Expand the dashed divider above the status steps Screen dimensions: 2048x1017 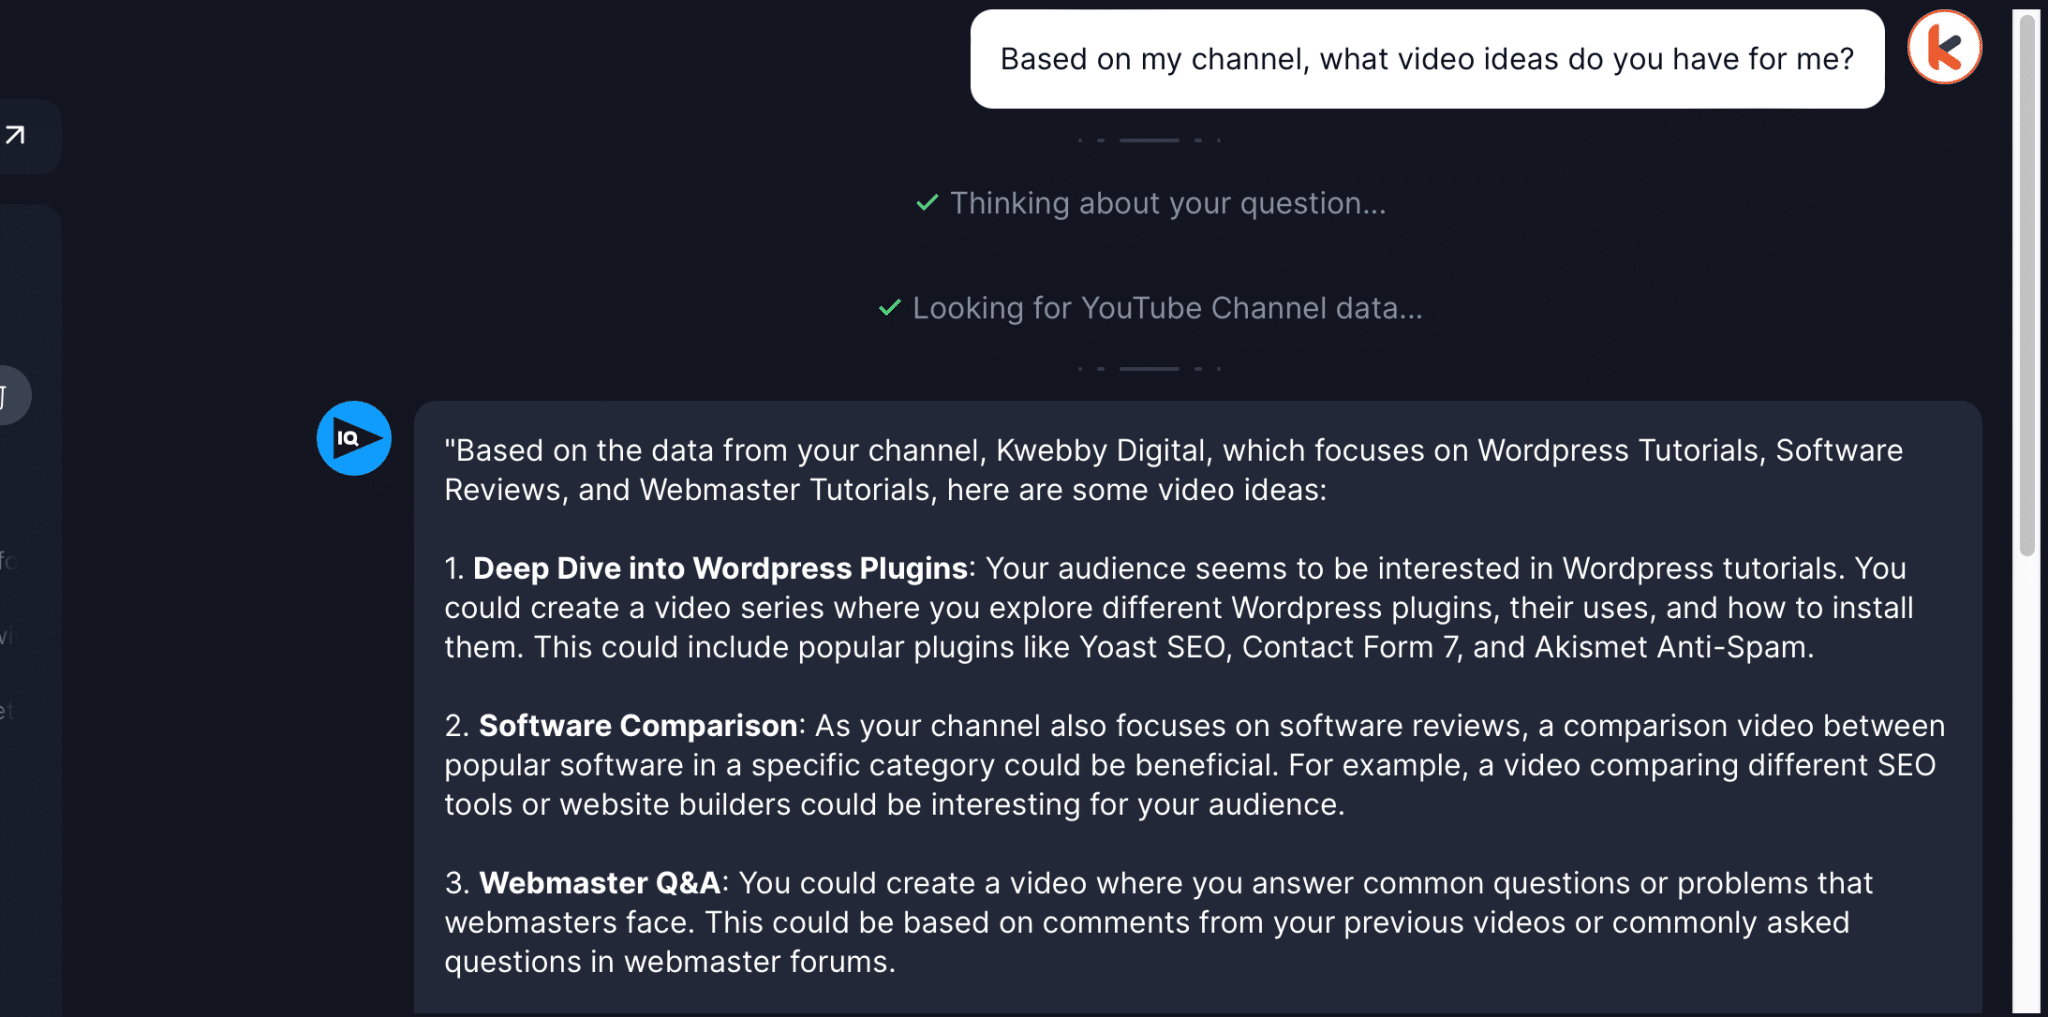tap(1148, 138)
